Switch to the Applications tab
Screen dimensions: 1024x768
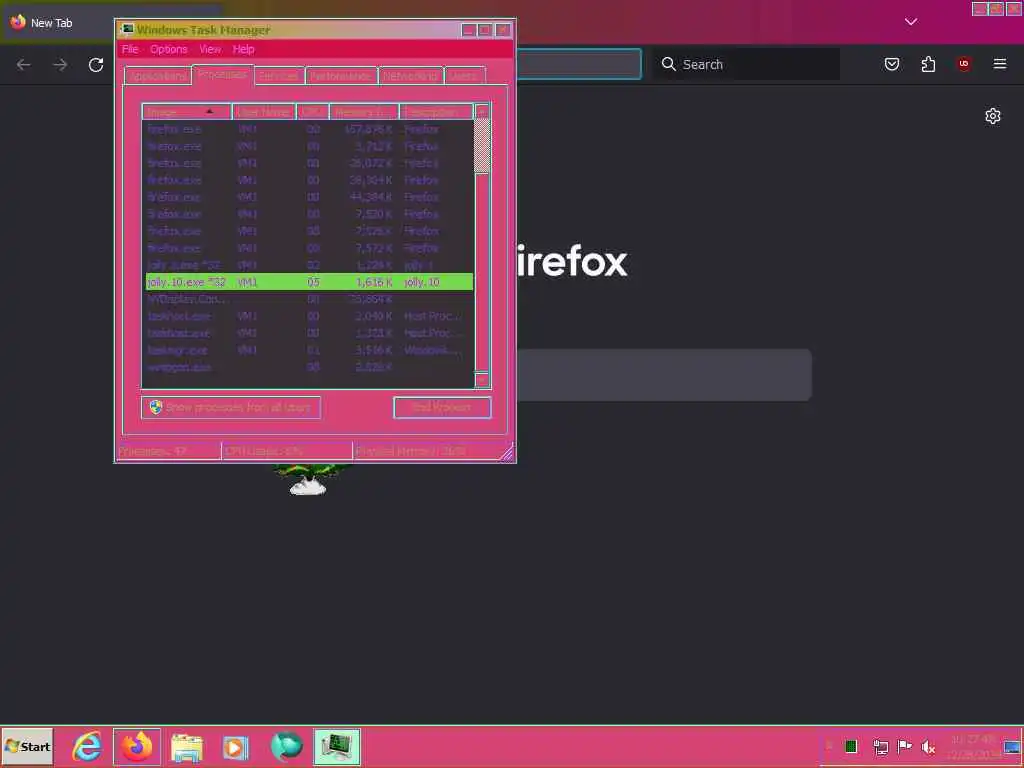[157, 76]
